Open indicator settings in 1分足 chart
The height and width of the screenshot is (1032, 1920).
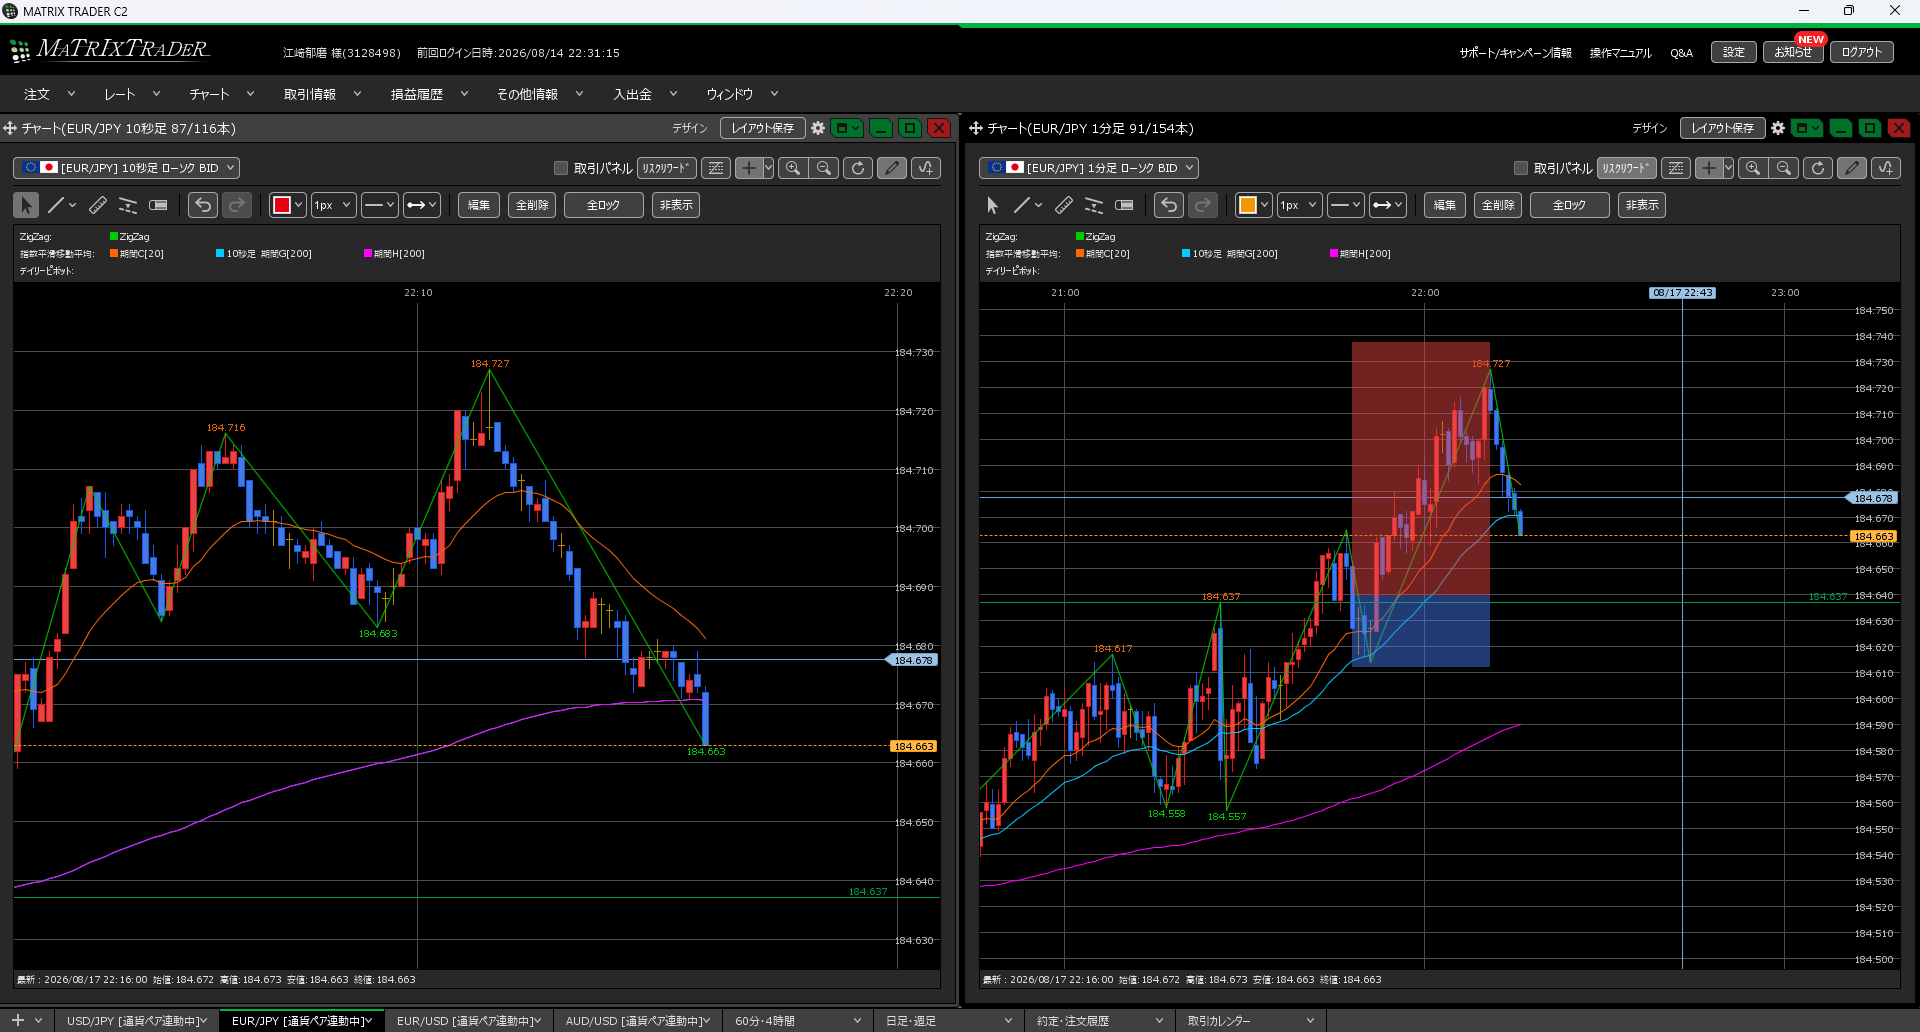pyautogui.click(x=1886, y=168)
